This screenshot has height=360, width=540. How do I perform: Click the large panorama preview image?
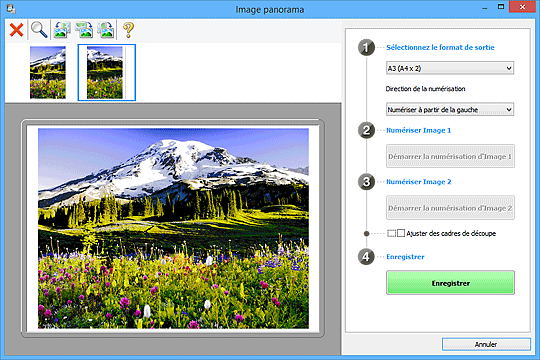173,228
